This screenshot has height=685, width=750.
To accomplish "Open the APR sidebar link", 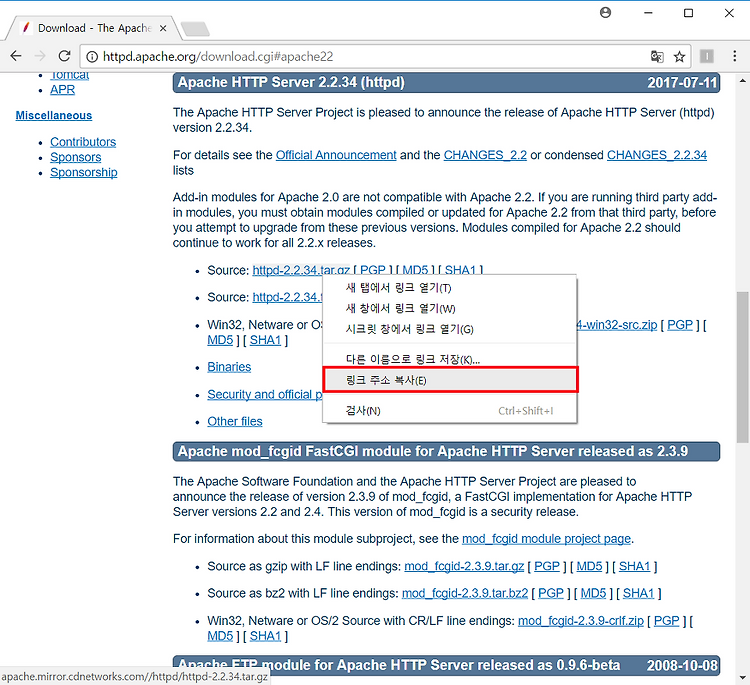I will (63, 89).
